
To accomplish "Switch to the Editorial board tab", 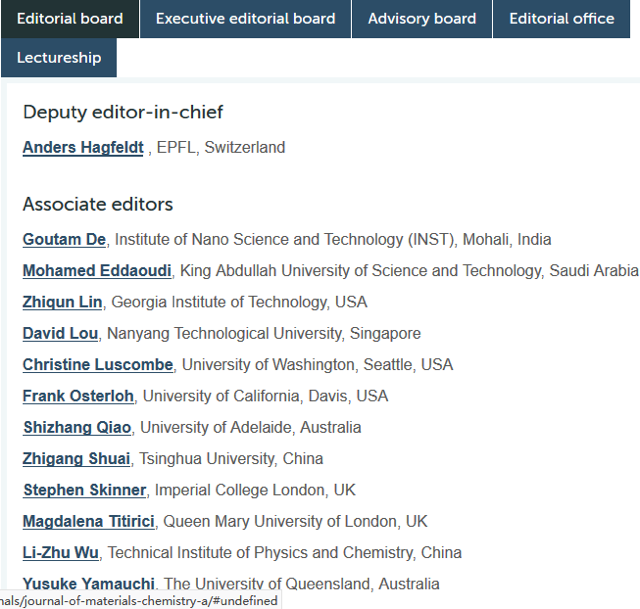I will (70, 19).
